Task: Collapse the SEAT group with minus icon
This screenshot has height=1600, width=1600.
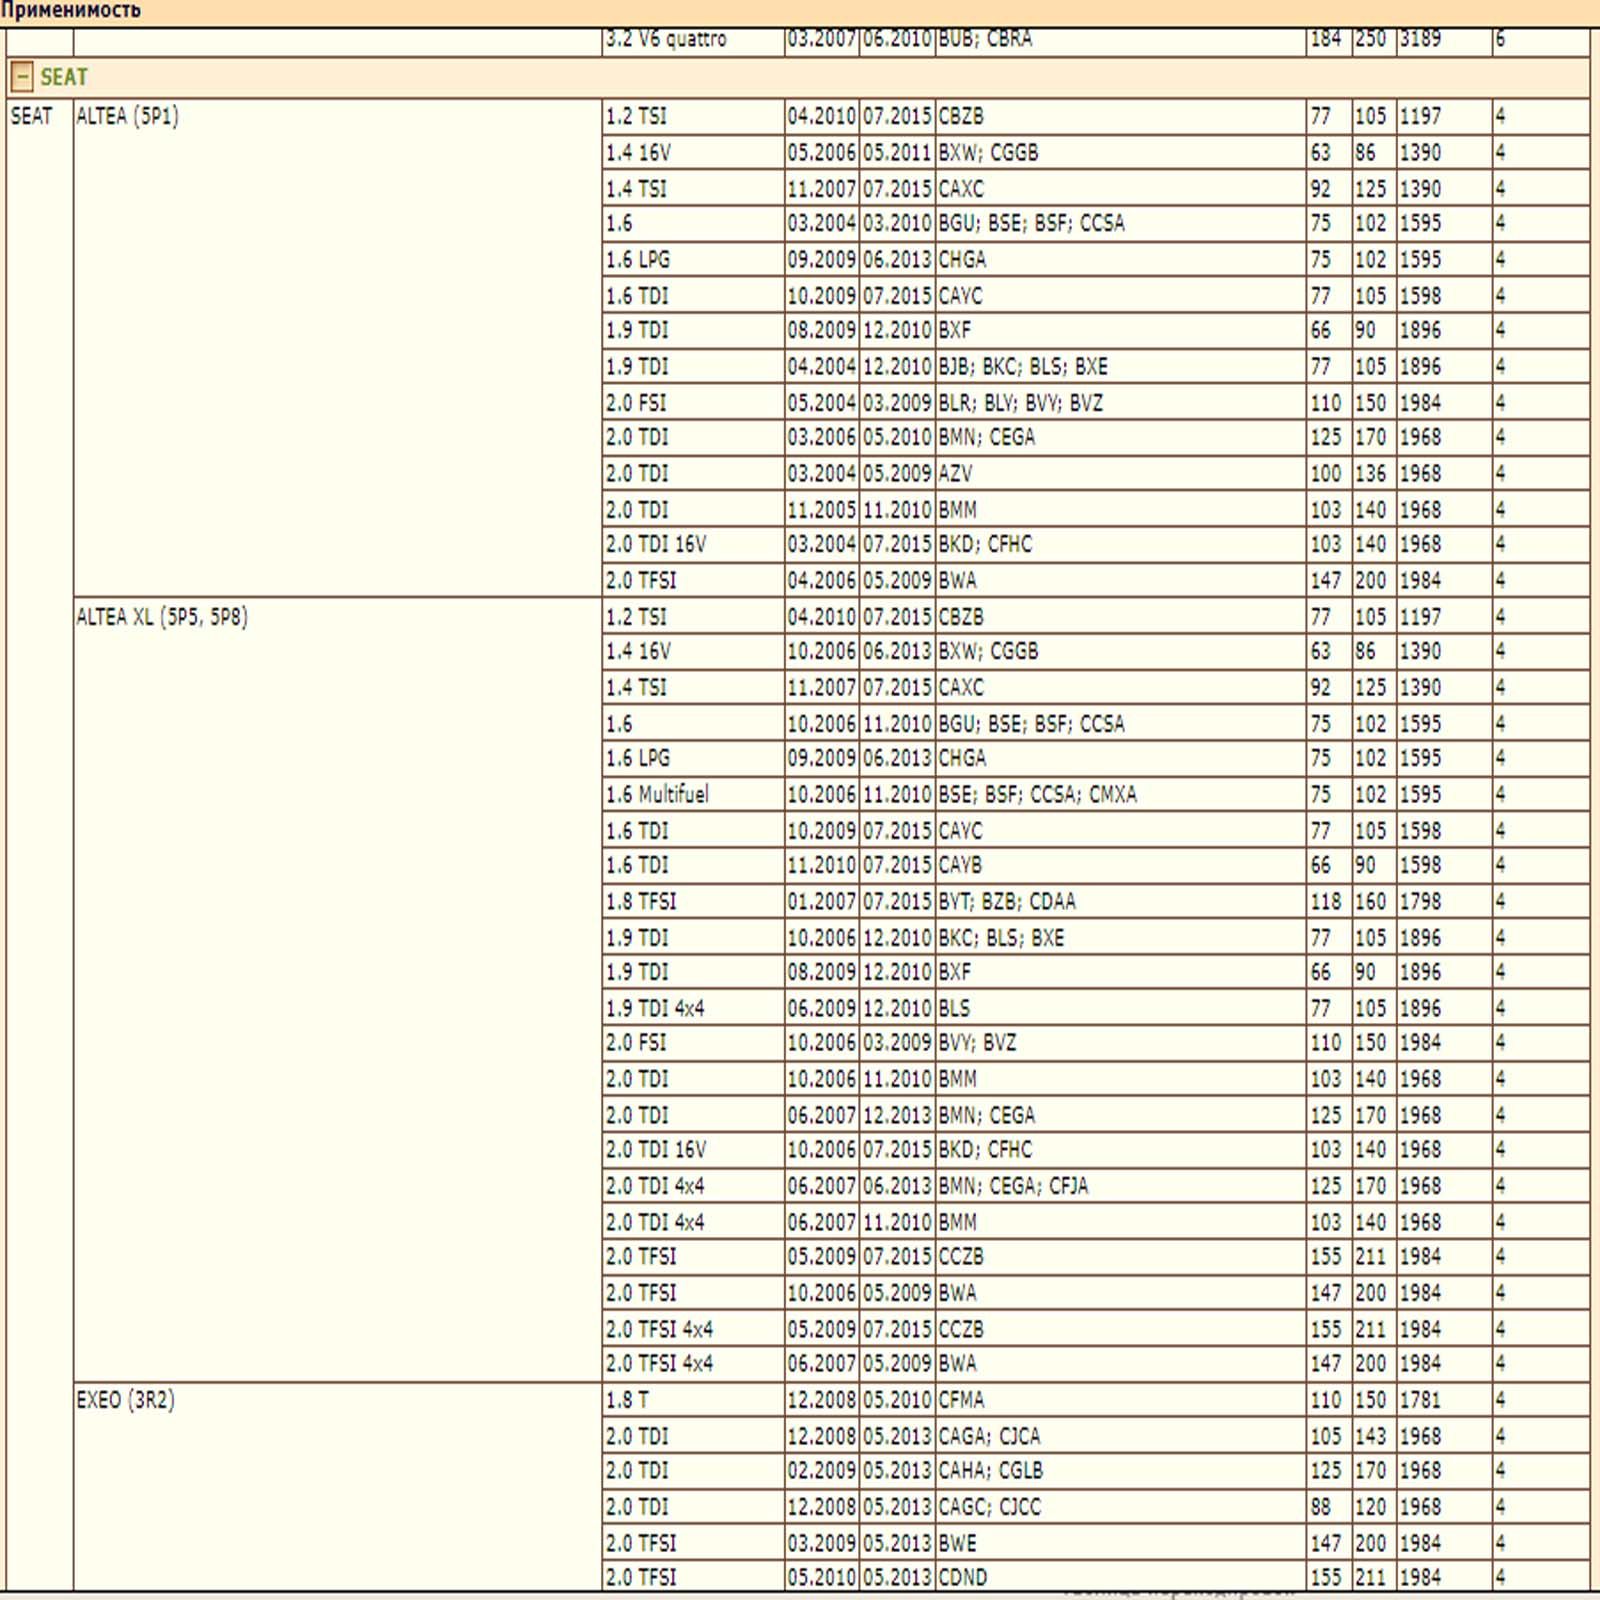Action: click(x=22, y=77)
